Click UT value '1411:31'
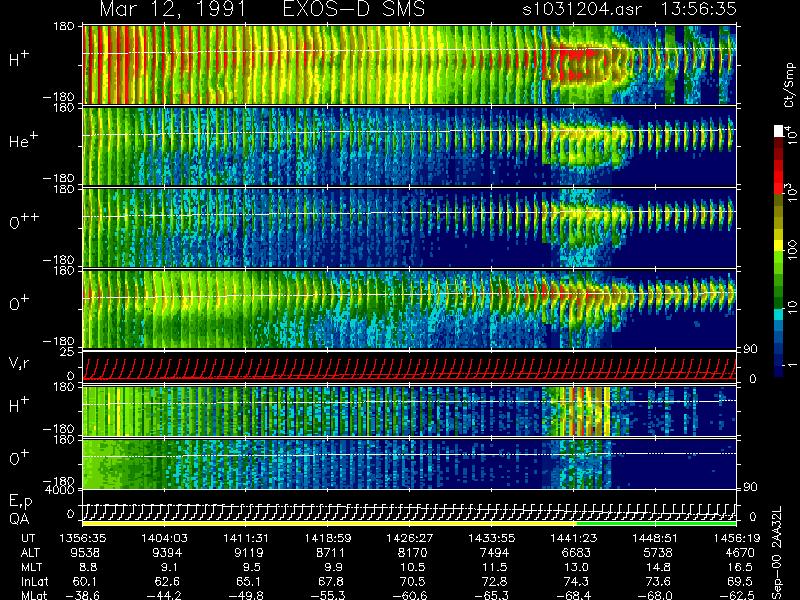 pos(245,538)
